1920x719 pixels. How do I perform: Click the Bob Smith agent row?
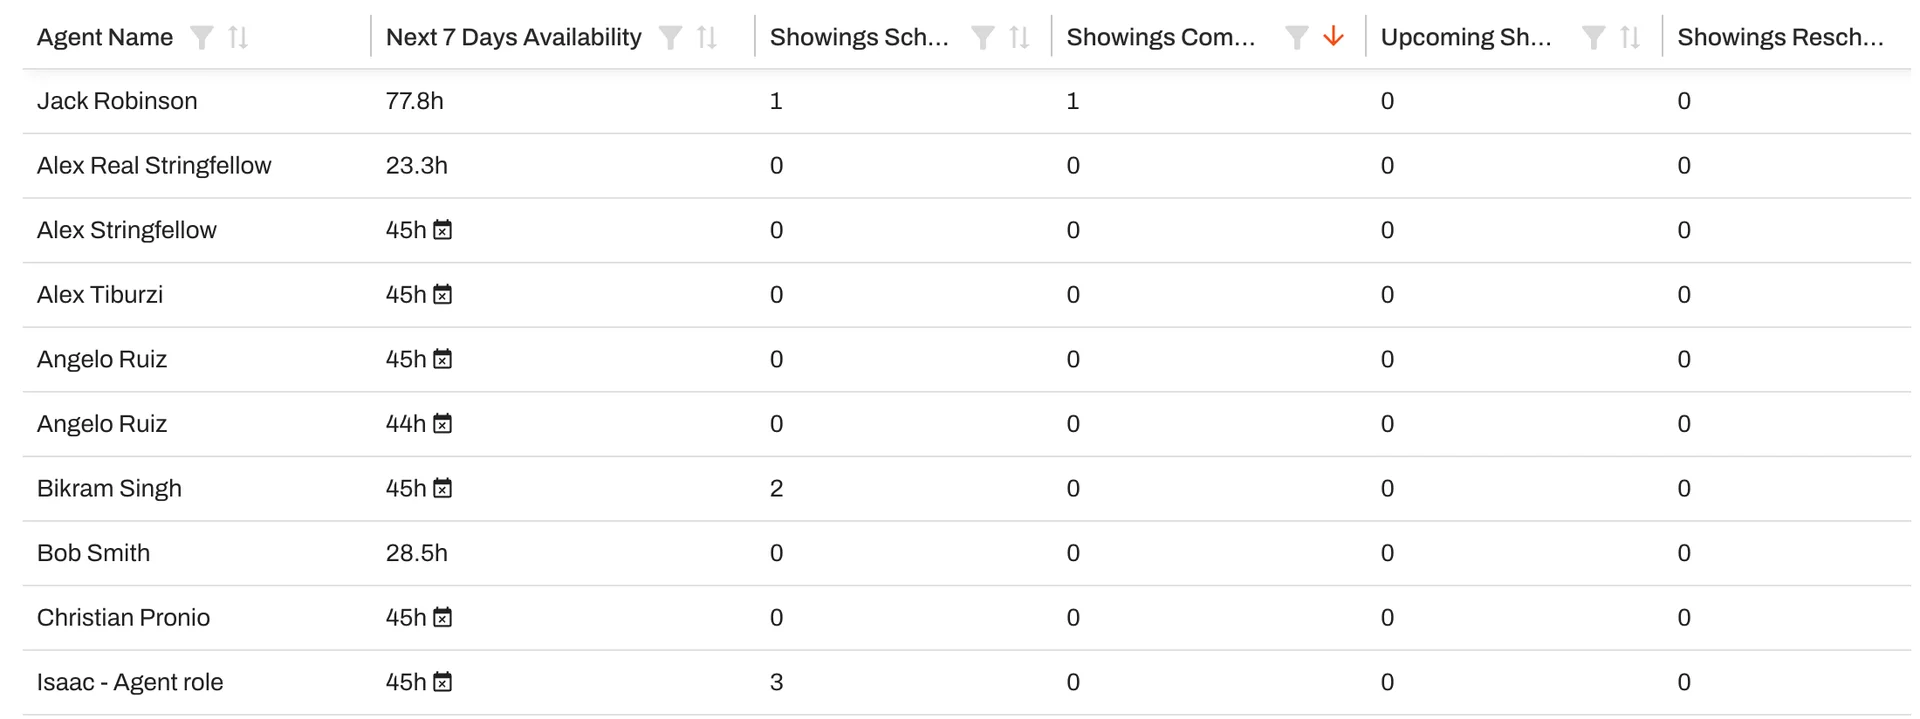[93, 552]
